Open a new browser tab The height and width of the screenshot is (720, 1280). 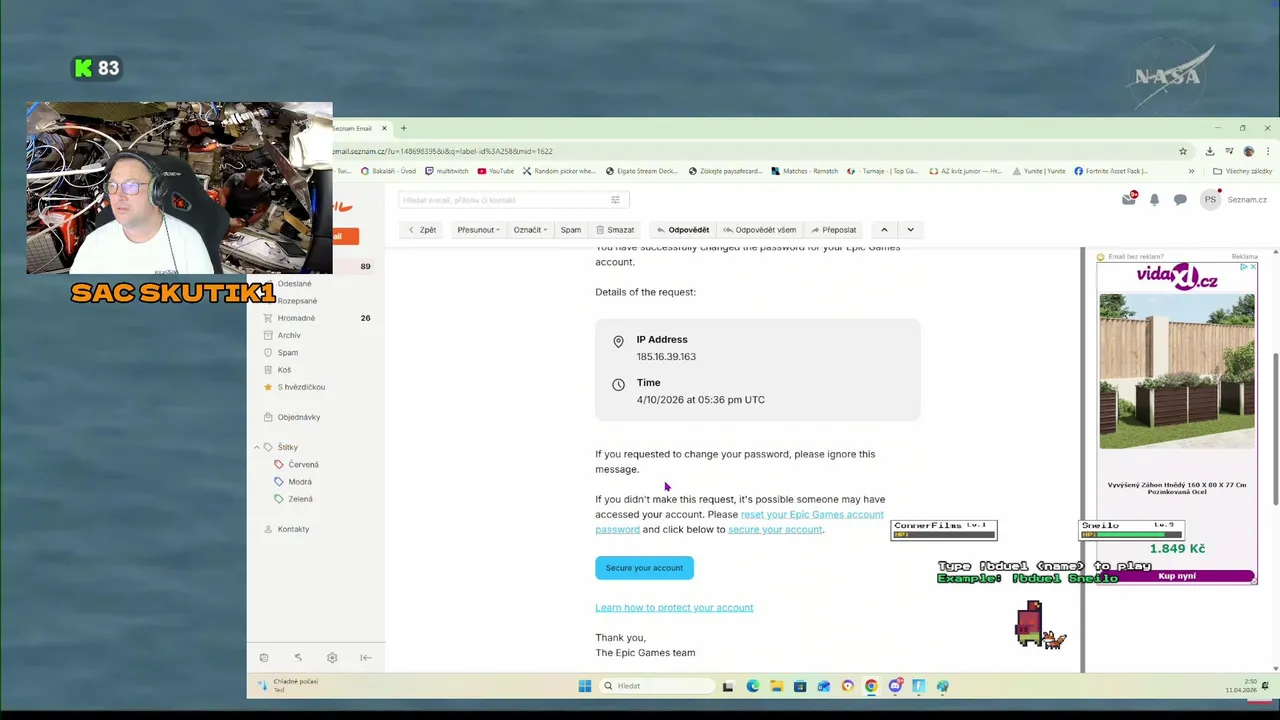point(404,128)
